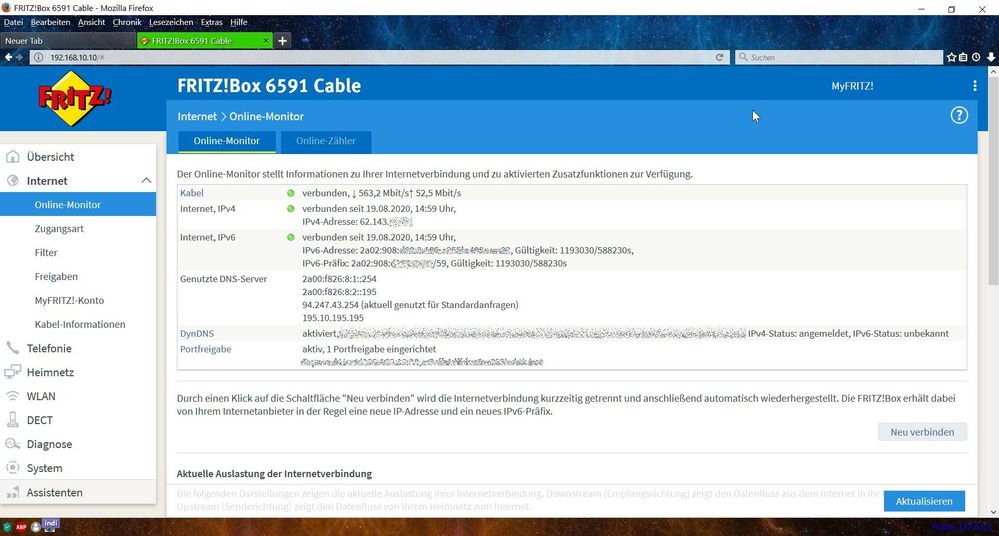Select the Online-Monitor tab

[226, 141]
